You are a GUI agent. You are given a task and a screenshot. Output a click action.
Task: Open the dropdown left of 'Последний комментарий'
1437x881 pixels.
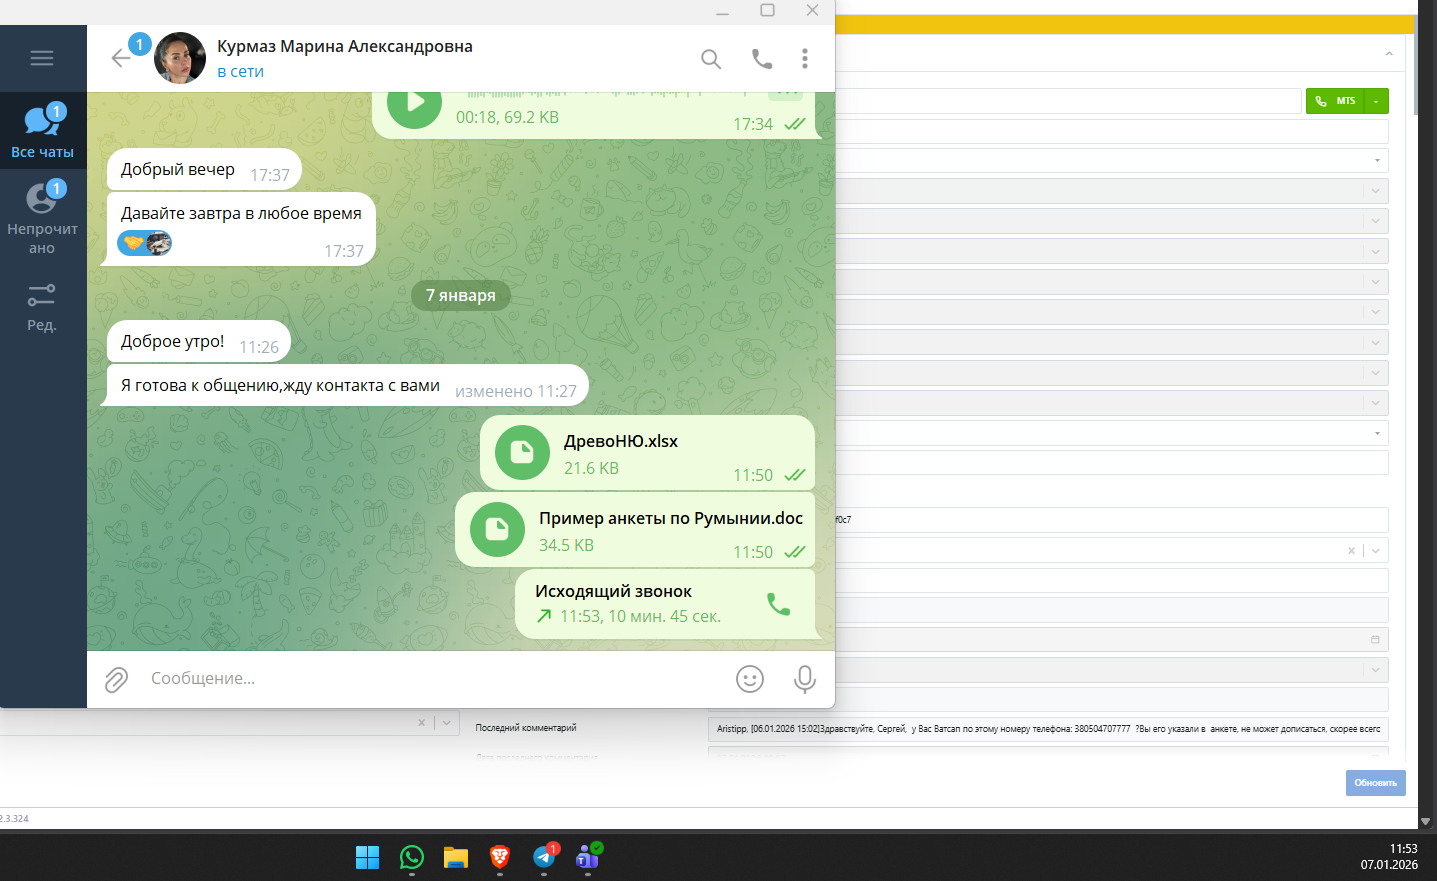coord(446,723)
